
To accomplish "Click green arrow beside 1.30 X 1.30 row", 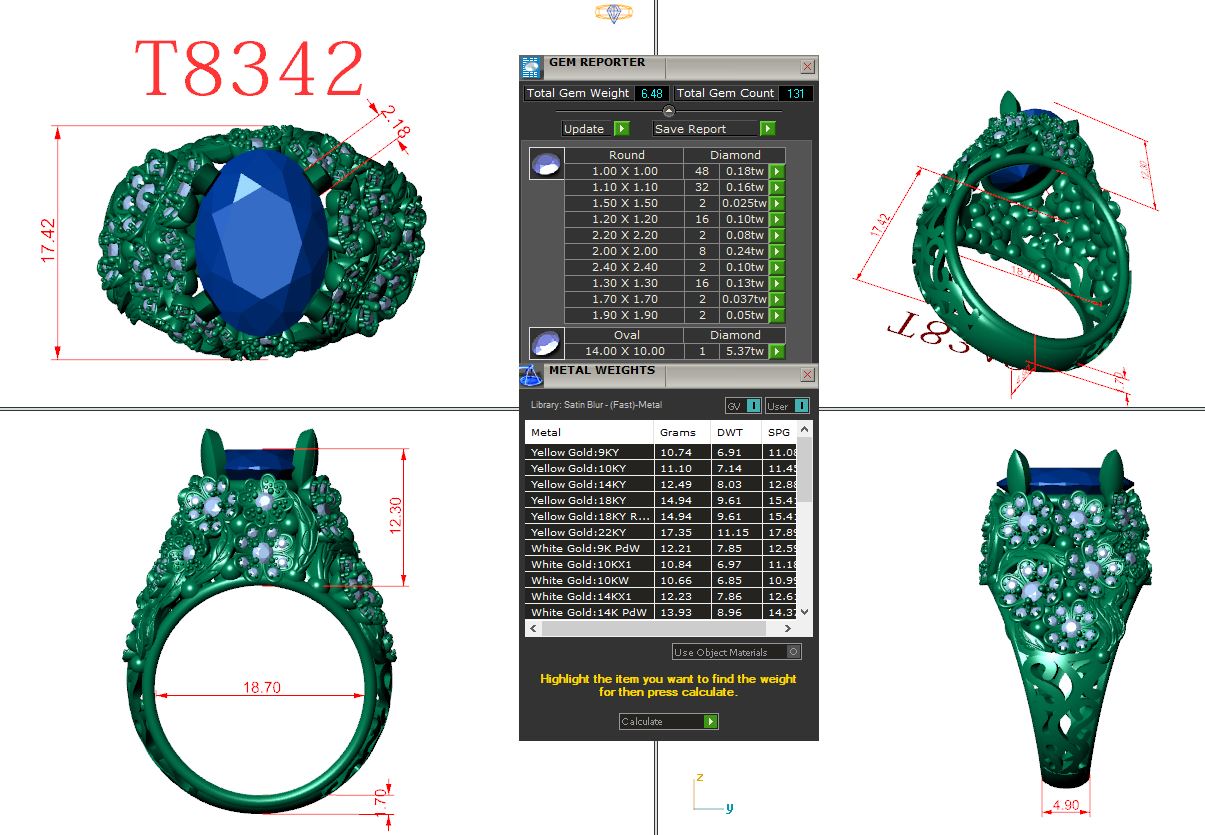I will [777, 284].
